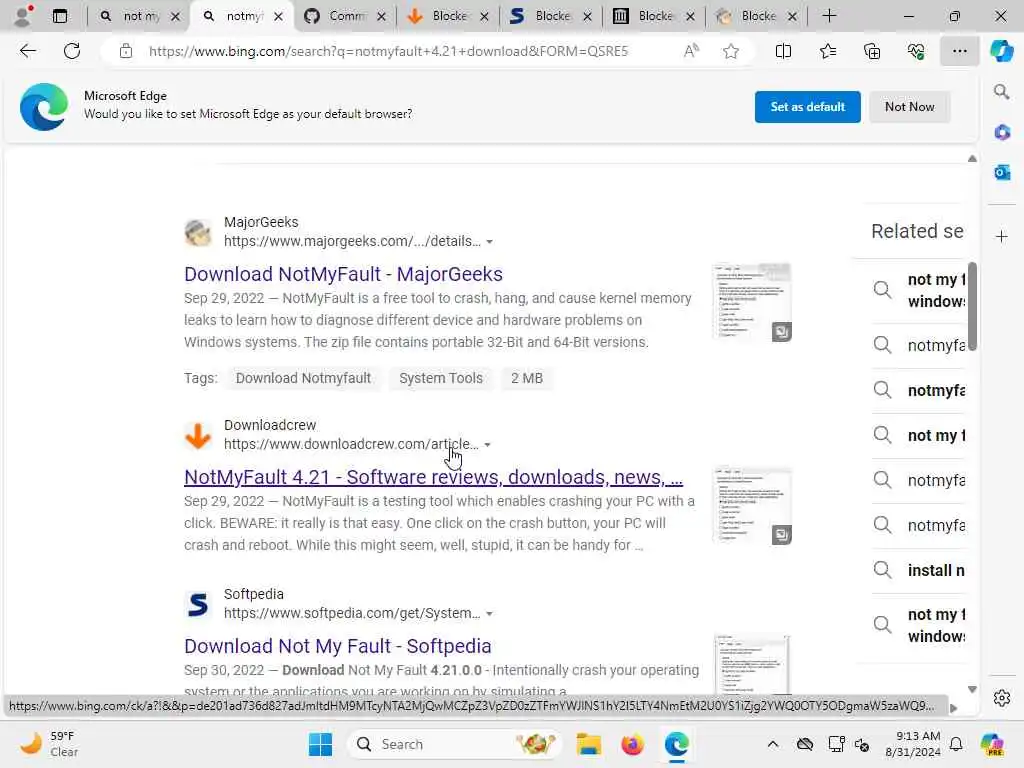The width and height of the screenshot is (1024, 768).
Task: Open the Microsoft 365 sidebar icon
Action: coord(1002,133)
